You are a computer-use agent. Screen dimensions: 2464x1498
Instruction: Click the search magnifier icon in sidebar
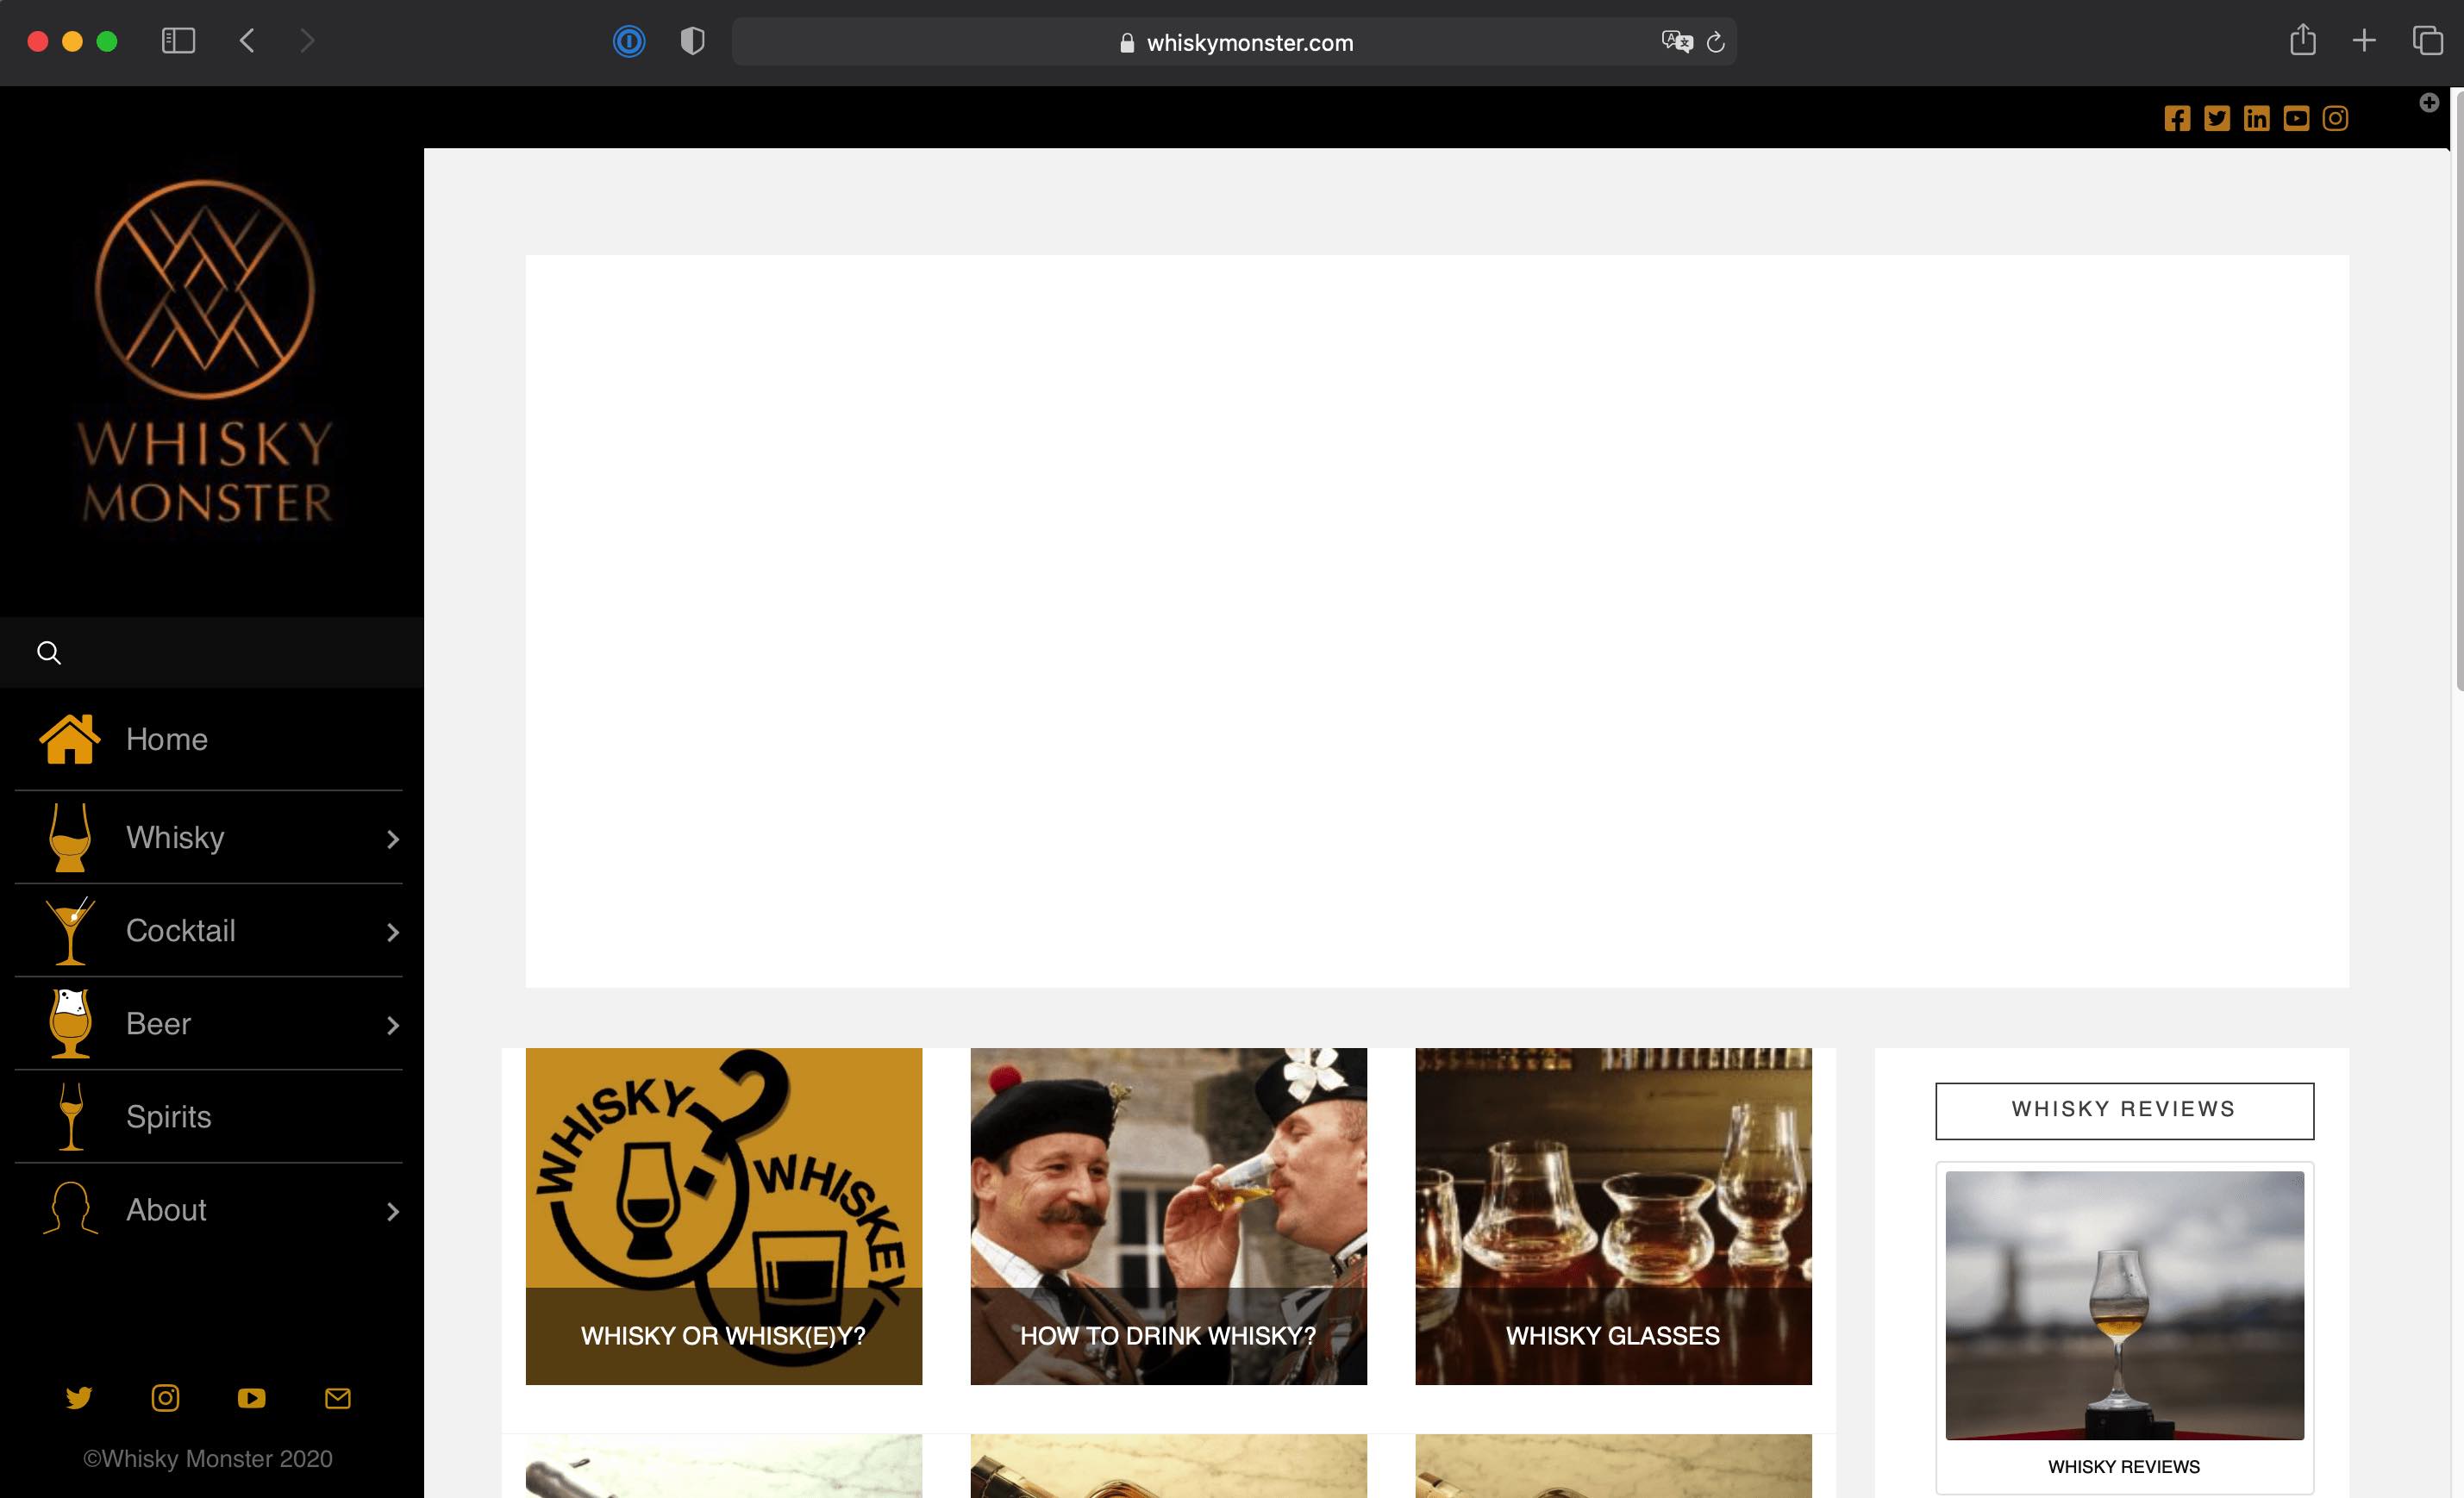coord(49,653)
